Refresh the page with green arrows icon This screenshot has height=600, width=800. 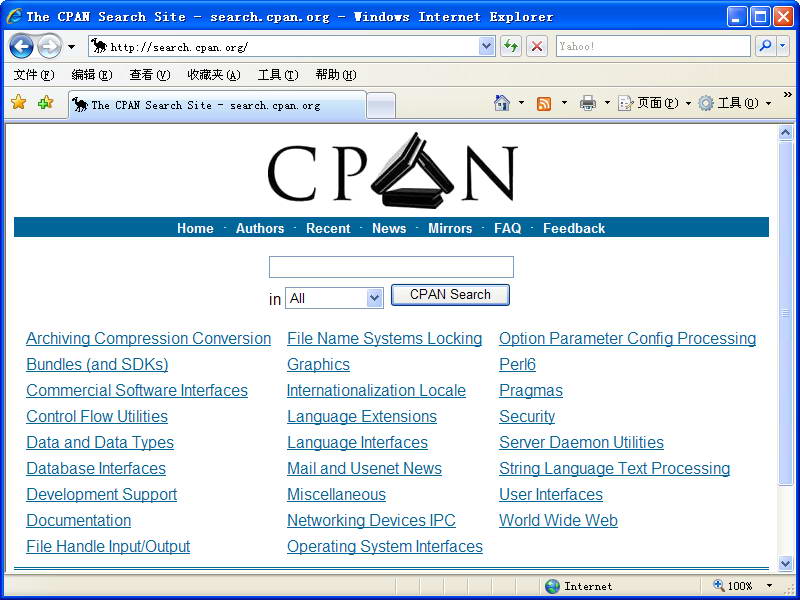pyautogui.click(x=511, y=47)
